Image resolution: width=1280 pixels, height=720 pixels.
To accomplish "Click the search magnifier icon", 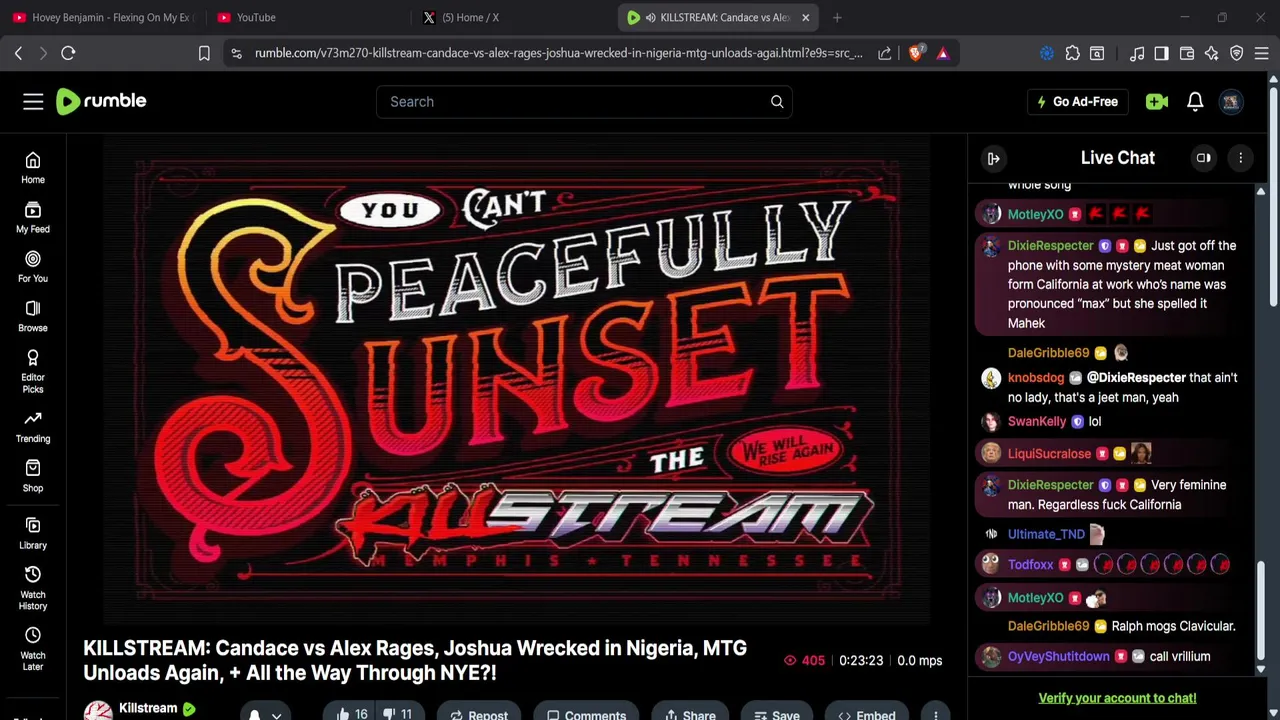I will tap(777, 101).
